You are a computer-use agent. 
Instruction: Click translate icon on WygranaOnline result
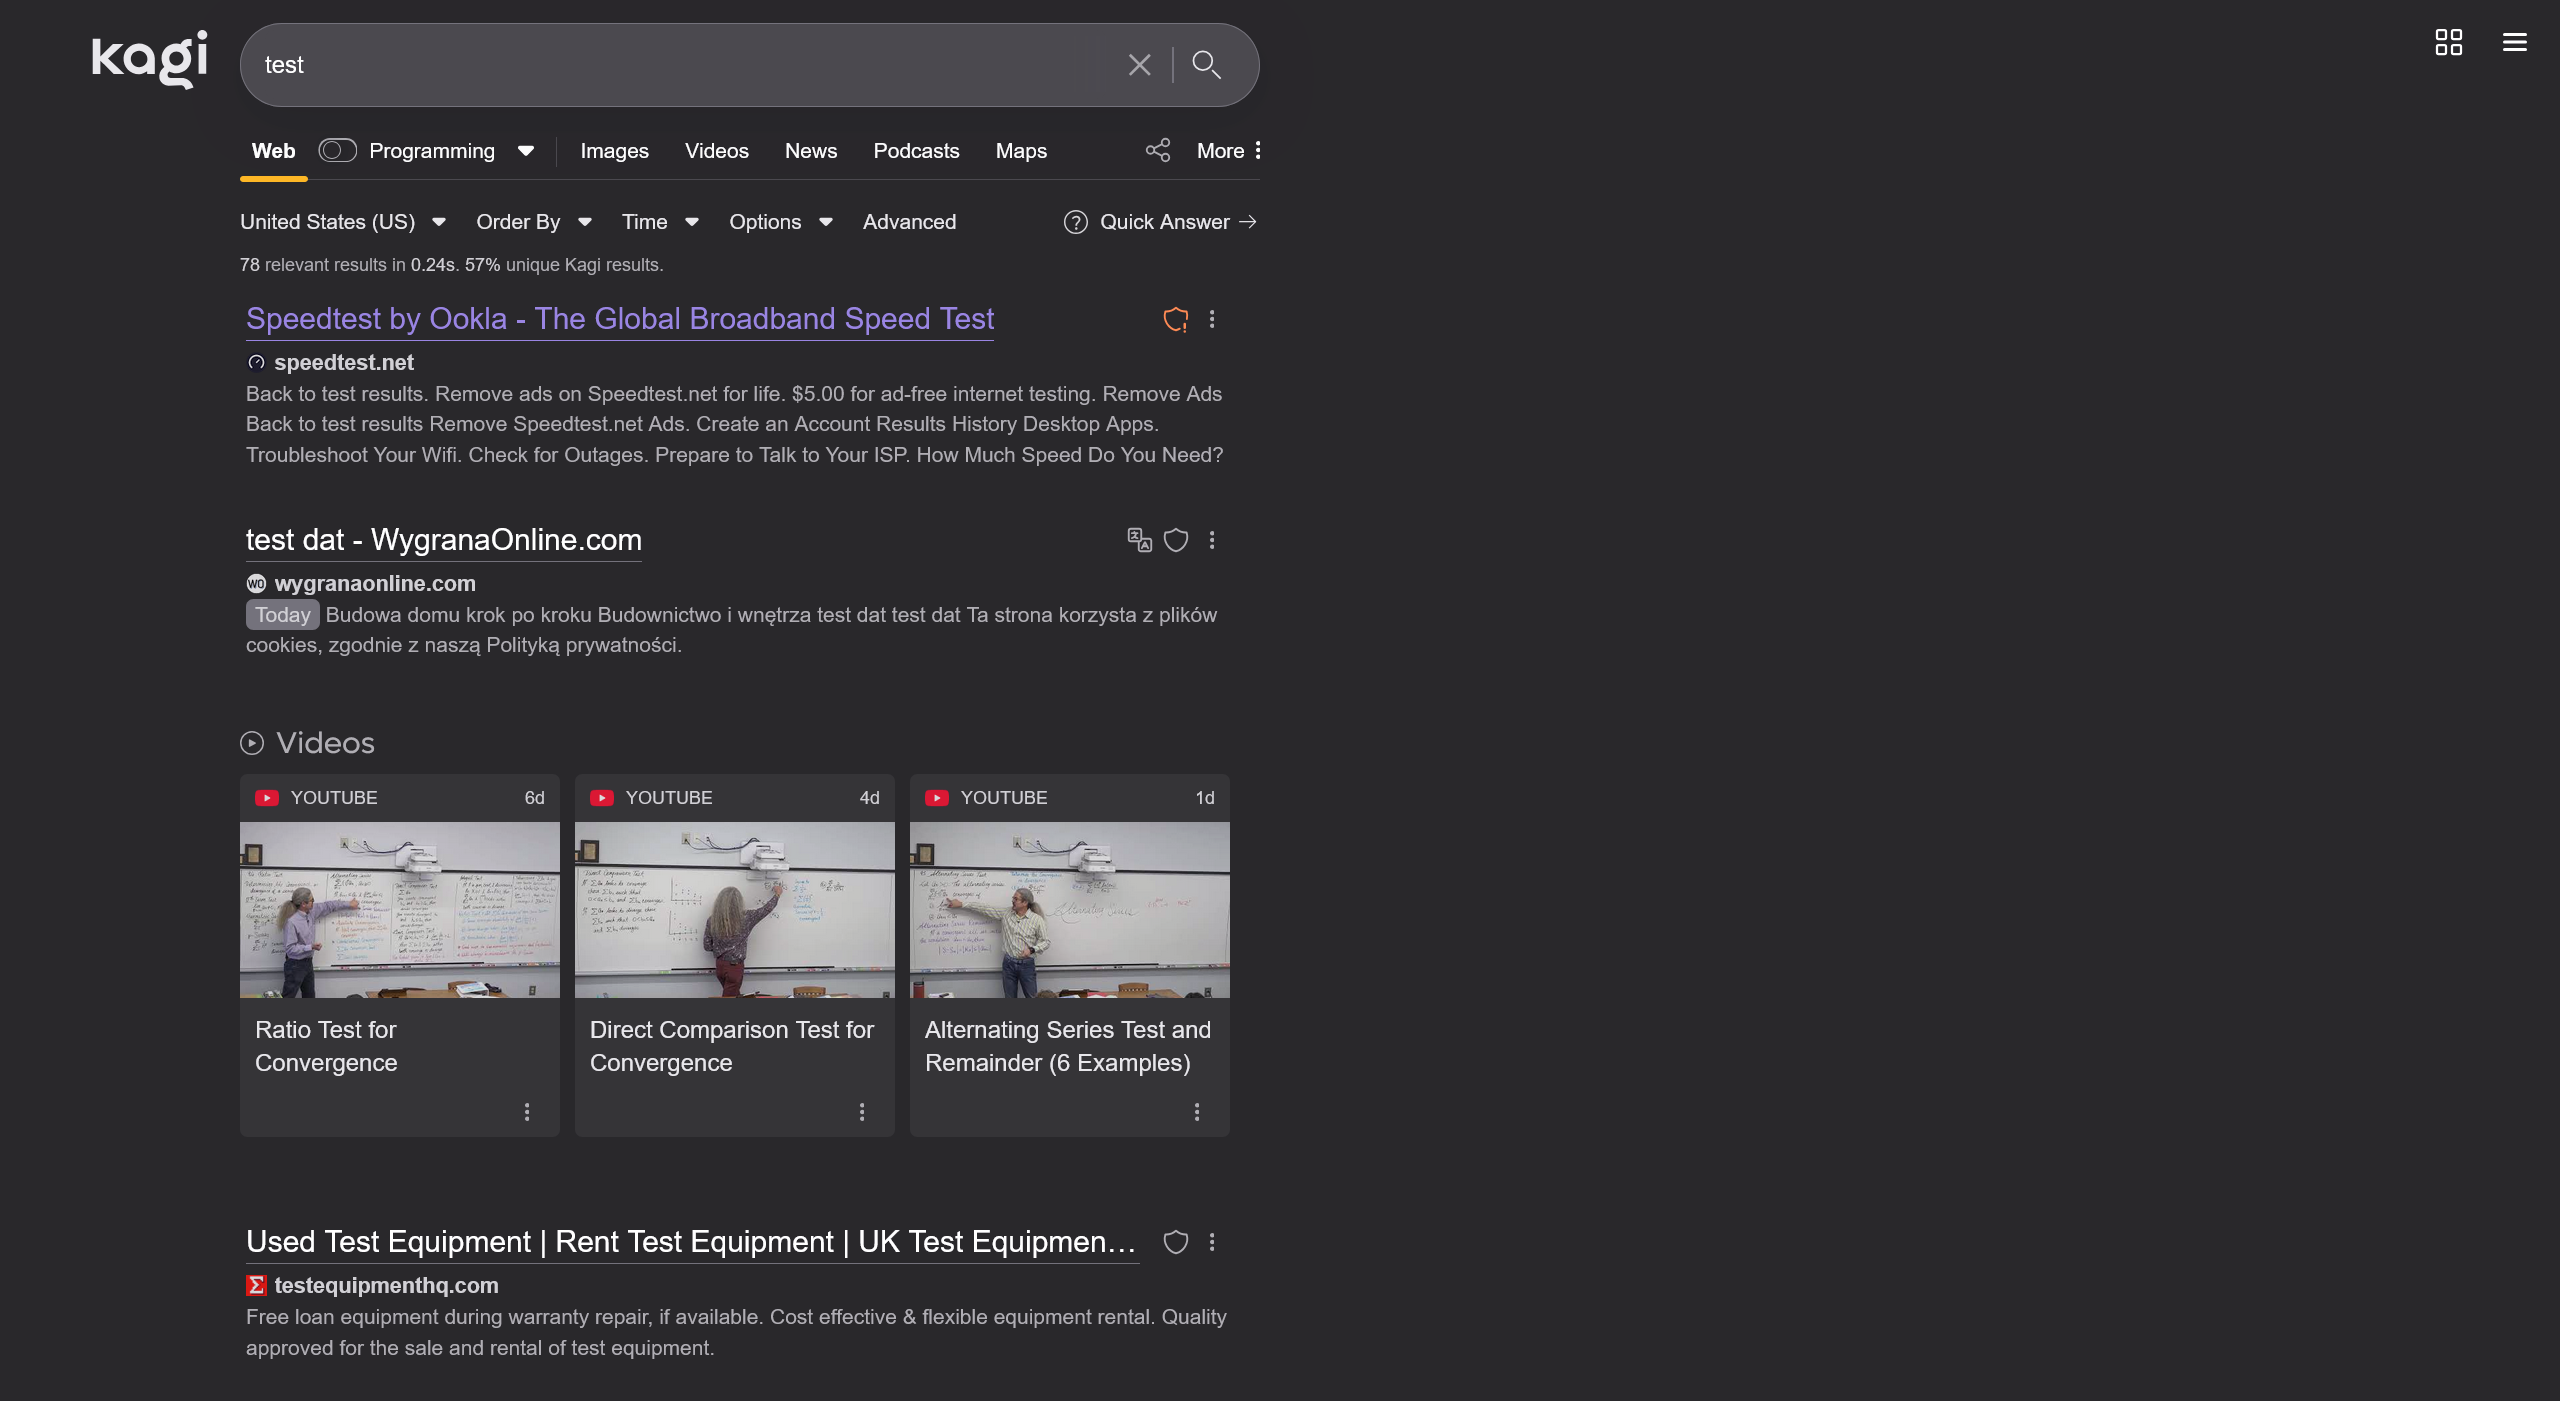[1139, 540]
